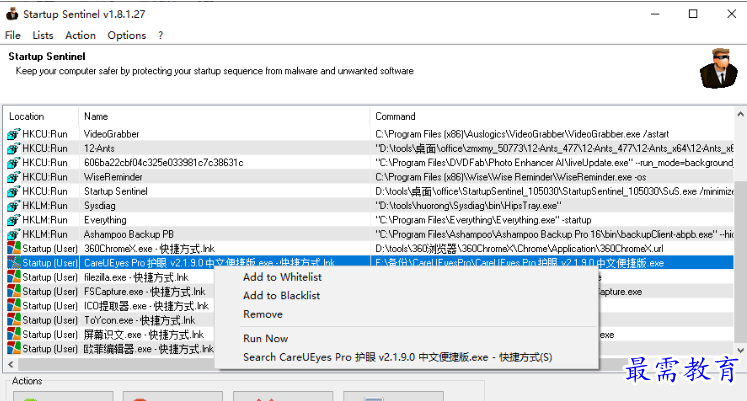Select the 欧非编辑器.exe shortcut entry name
Image resolution: width=747 pixels, height=401 pixels.
149,349
